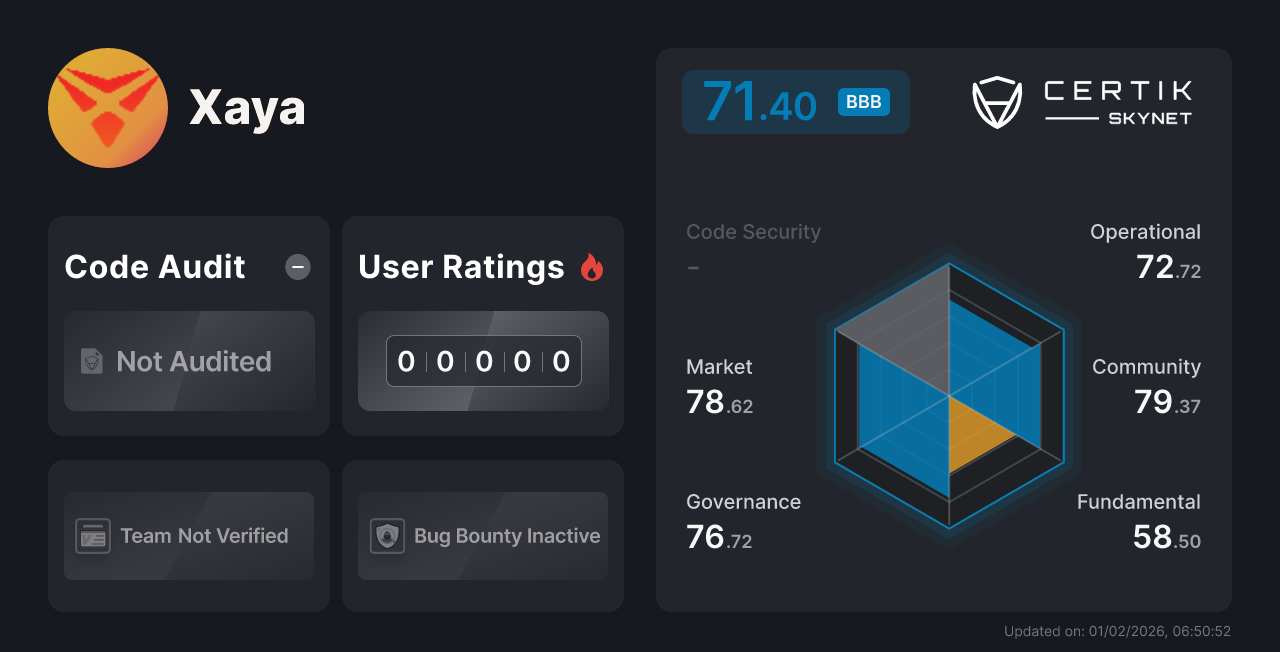Image resolution: width=1280 pixels, height=652 pixels.
Task: Toggle the Bug Bounty Inactive status
Action: pyautogui.click(x=482, y=536)
